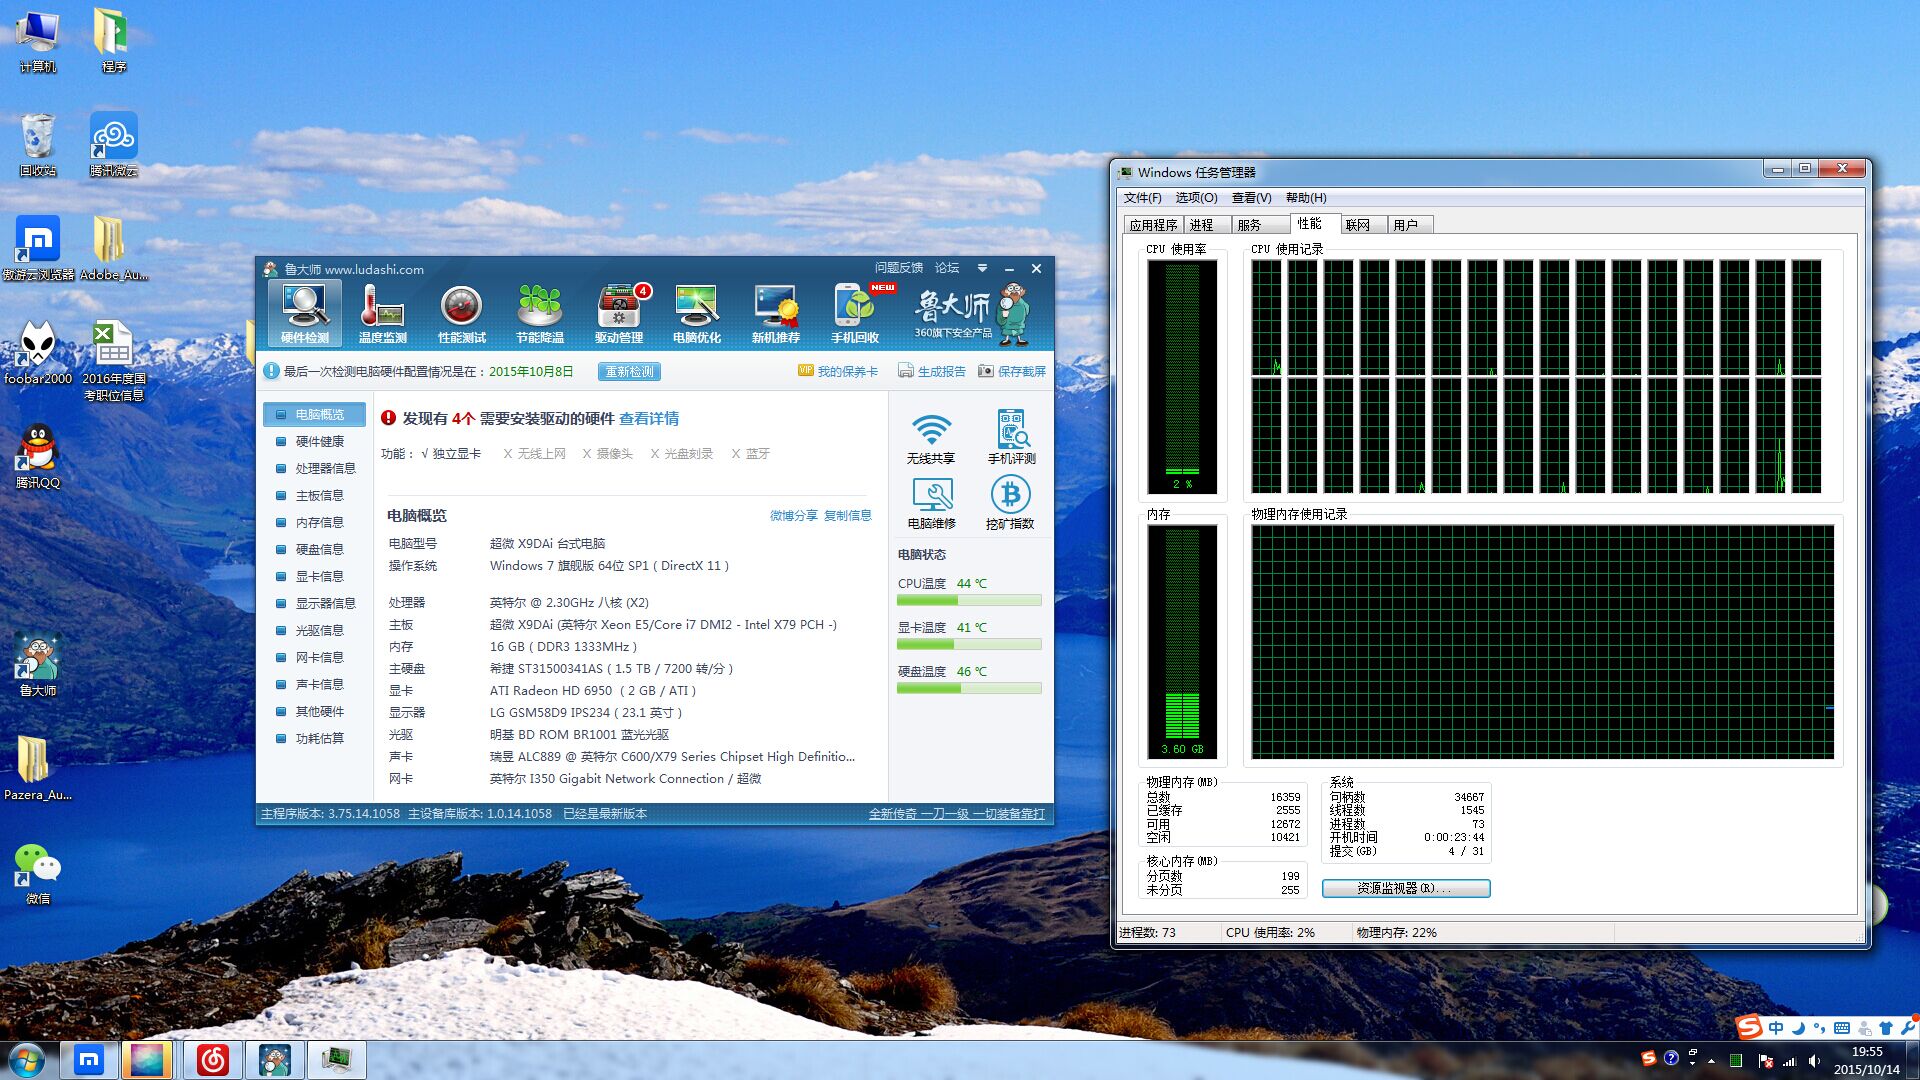The width and height of the screenshot is (1920, 1080).
Task: Open 选项(O) menu in Task Manager
Action: click(x=1196, y=198)
